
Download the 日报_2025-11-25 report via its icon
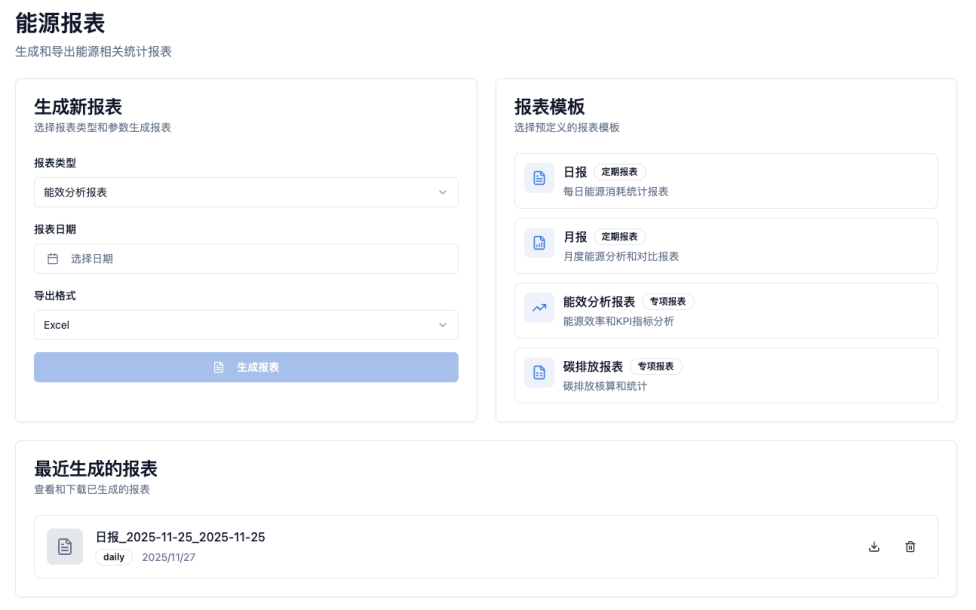[x=874, y=546]
